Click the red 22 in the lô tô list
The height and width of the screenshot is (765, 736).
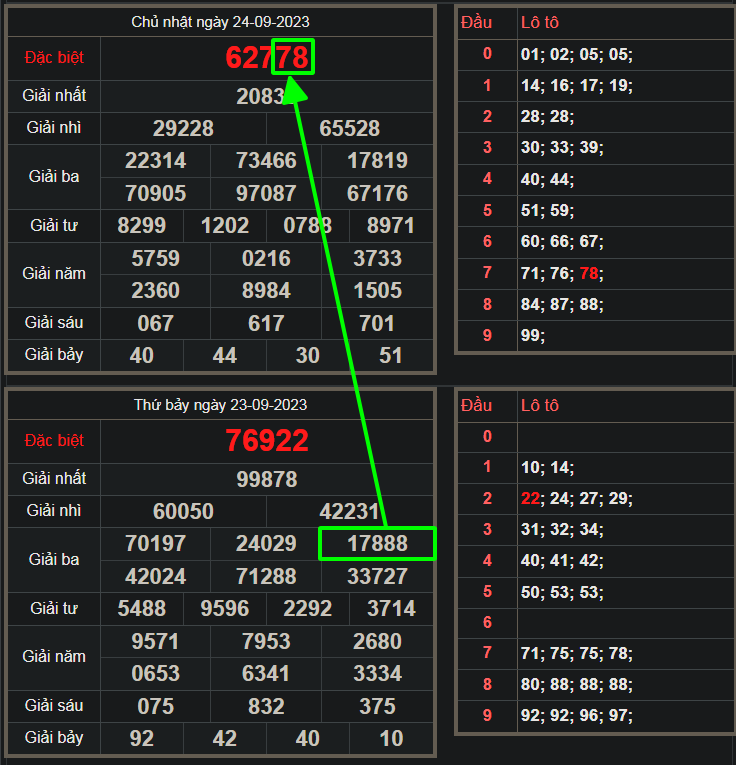[x=529, y=498]
